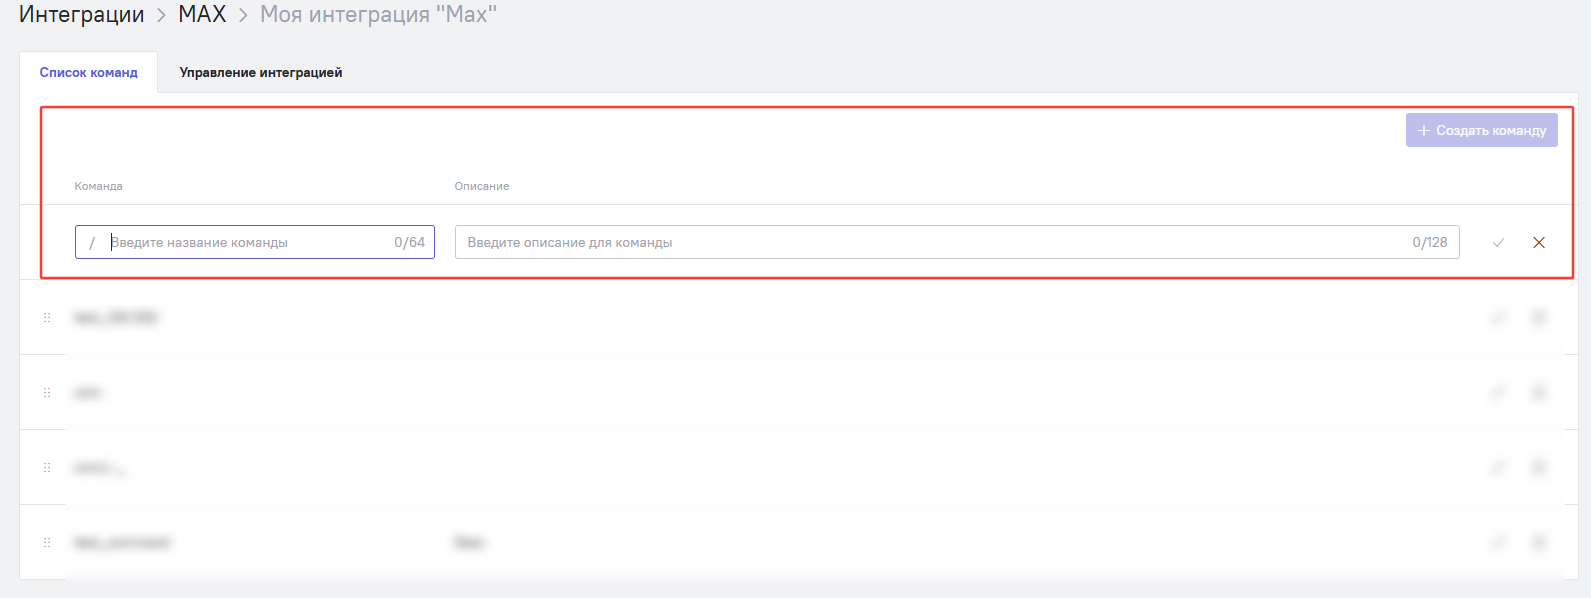Image resolution: width=1591 pixels, height=598 pixels.
Task: Switch to the Управление интеграцией tab
Action: (261, 73)
